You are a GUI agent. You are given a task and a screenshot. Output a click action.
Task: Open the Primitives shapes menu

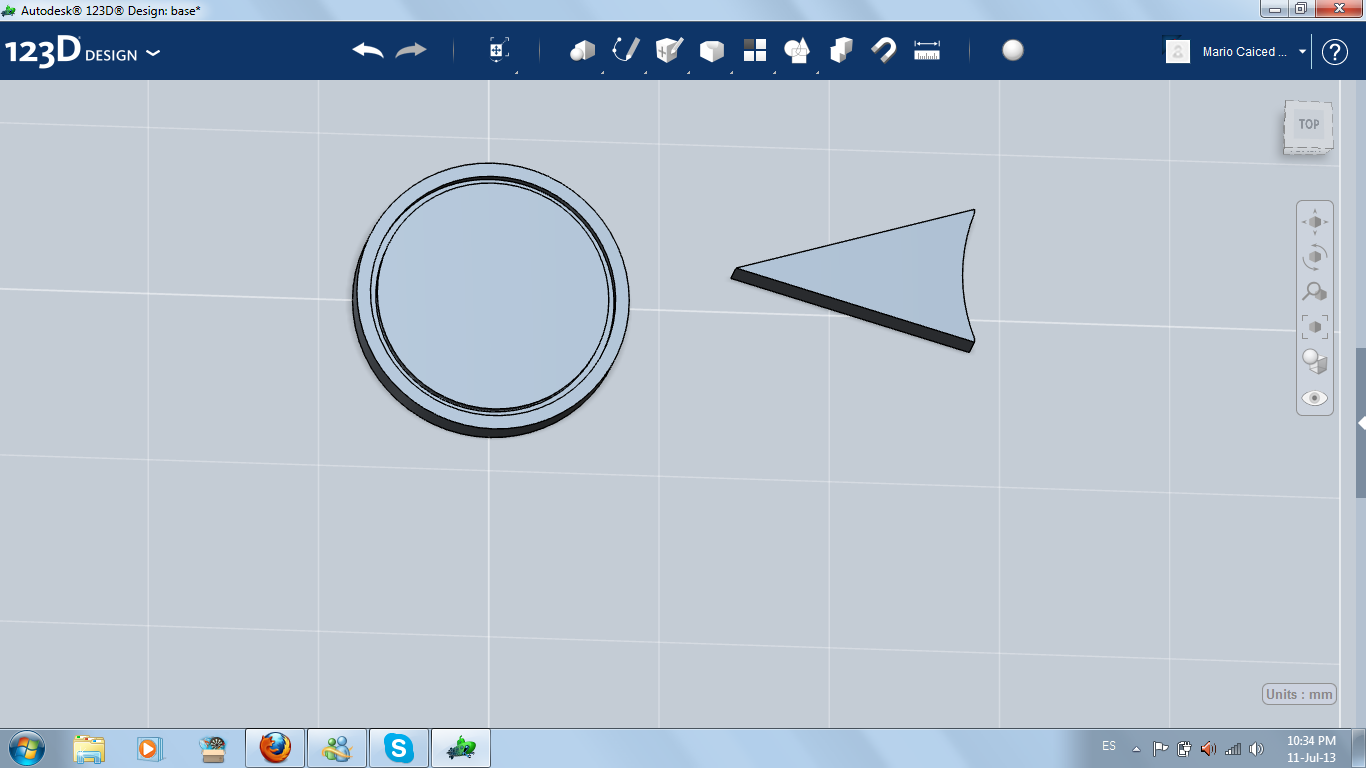click(x=583, y=50)
